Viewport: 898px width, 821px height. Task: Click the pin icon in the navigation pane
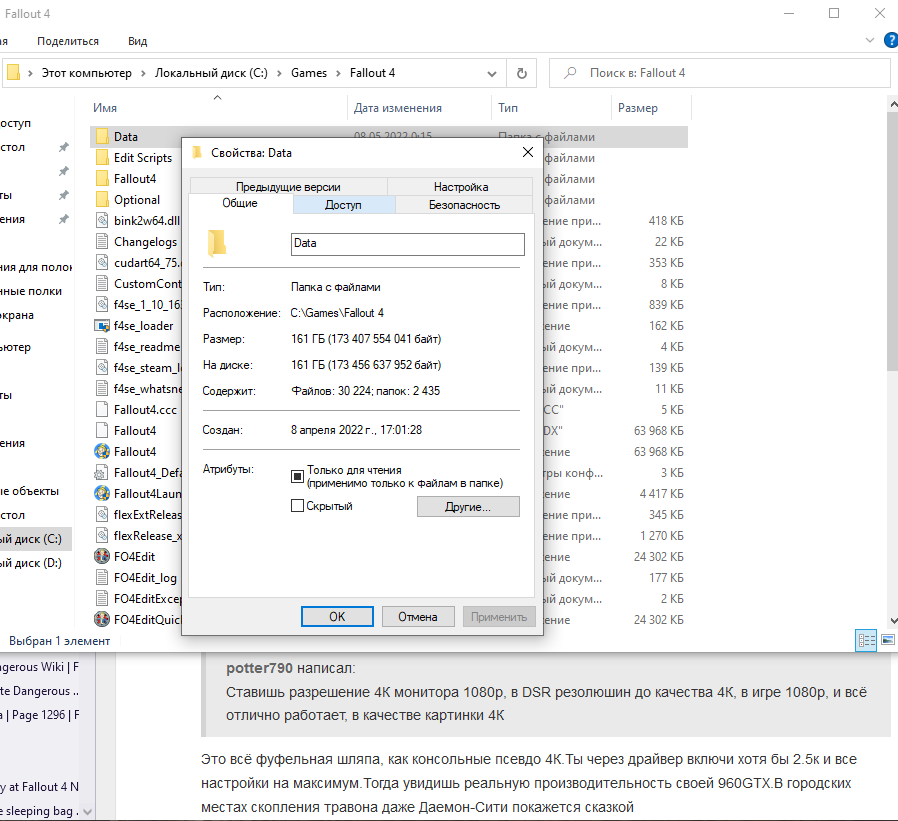point(64,147)
